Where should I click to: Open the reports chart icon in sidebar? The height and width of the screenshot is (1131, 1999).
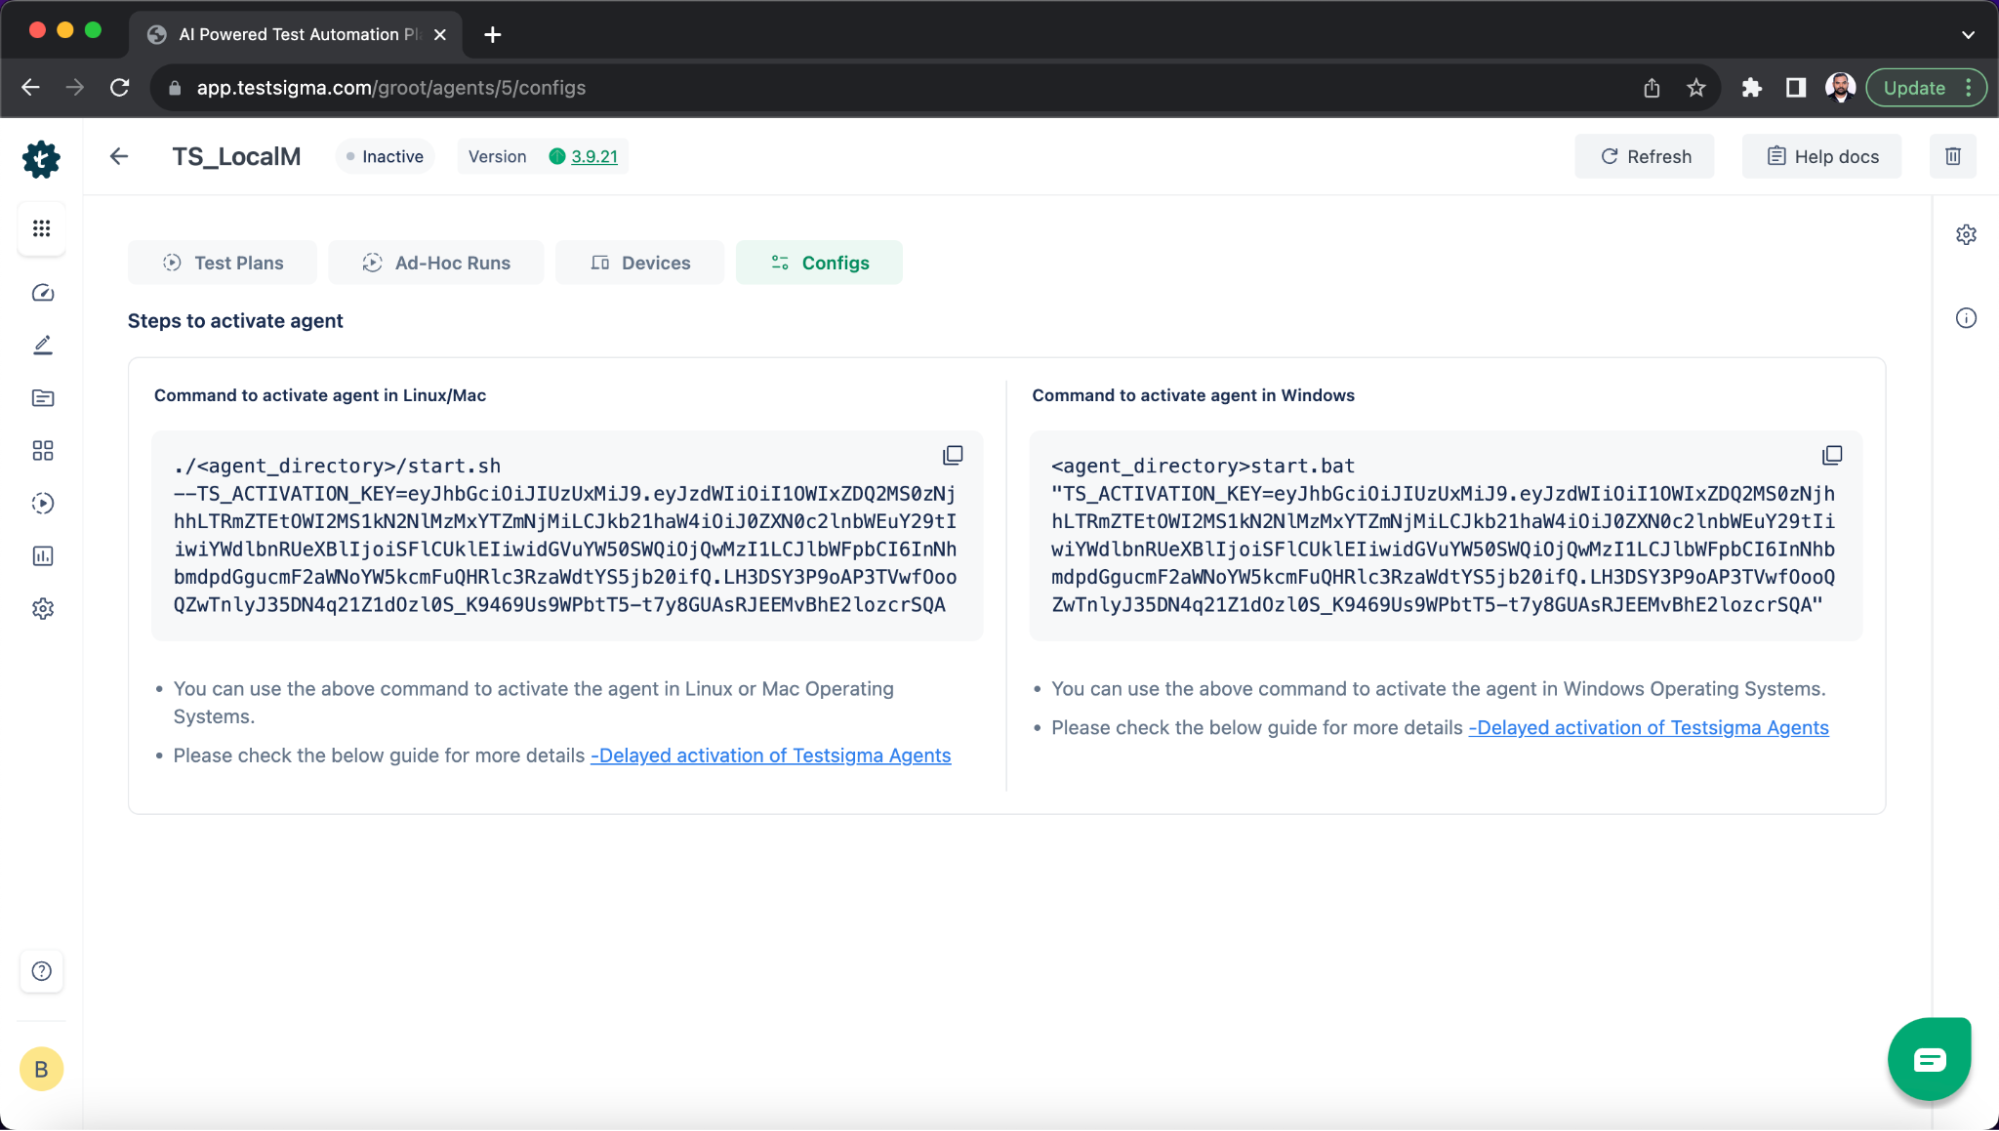[x=42, y=556]
